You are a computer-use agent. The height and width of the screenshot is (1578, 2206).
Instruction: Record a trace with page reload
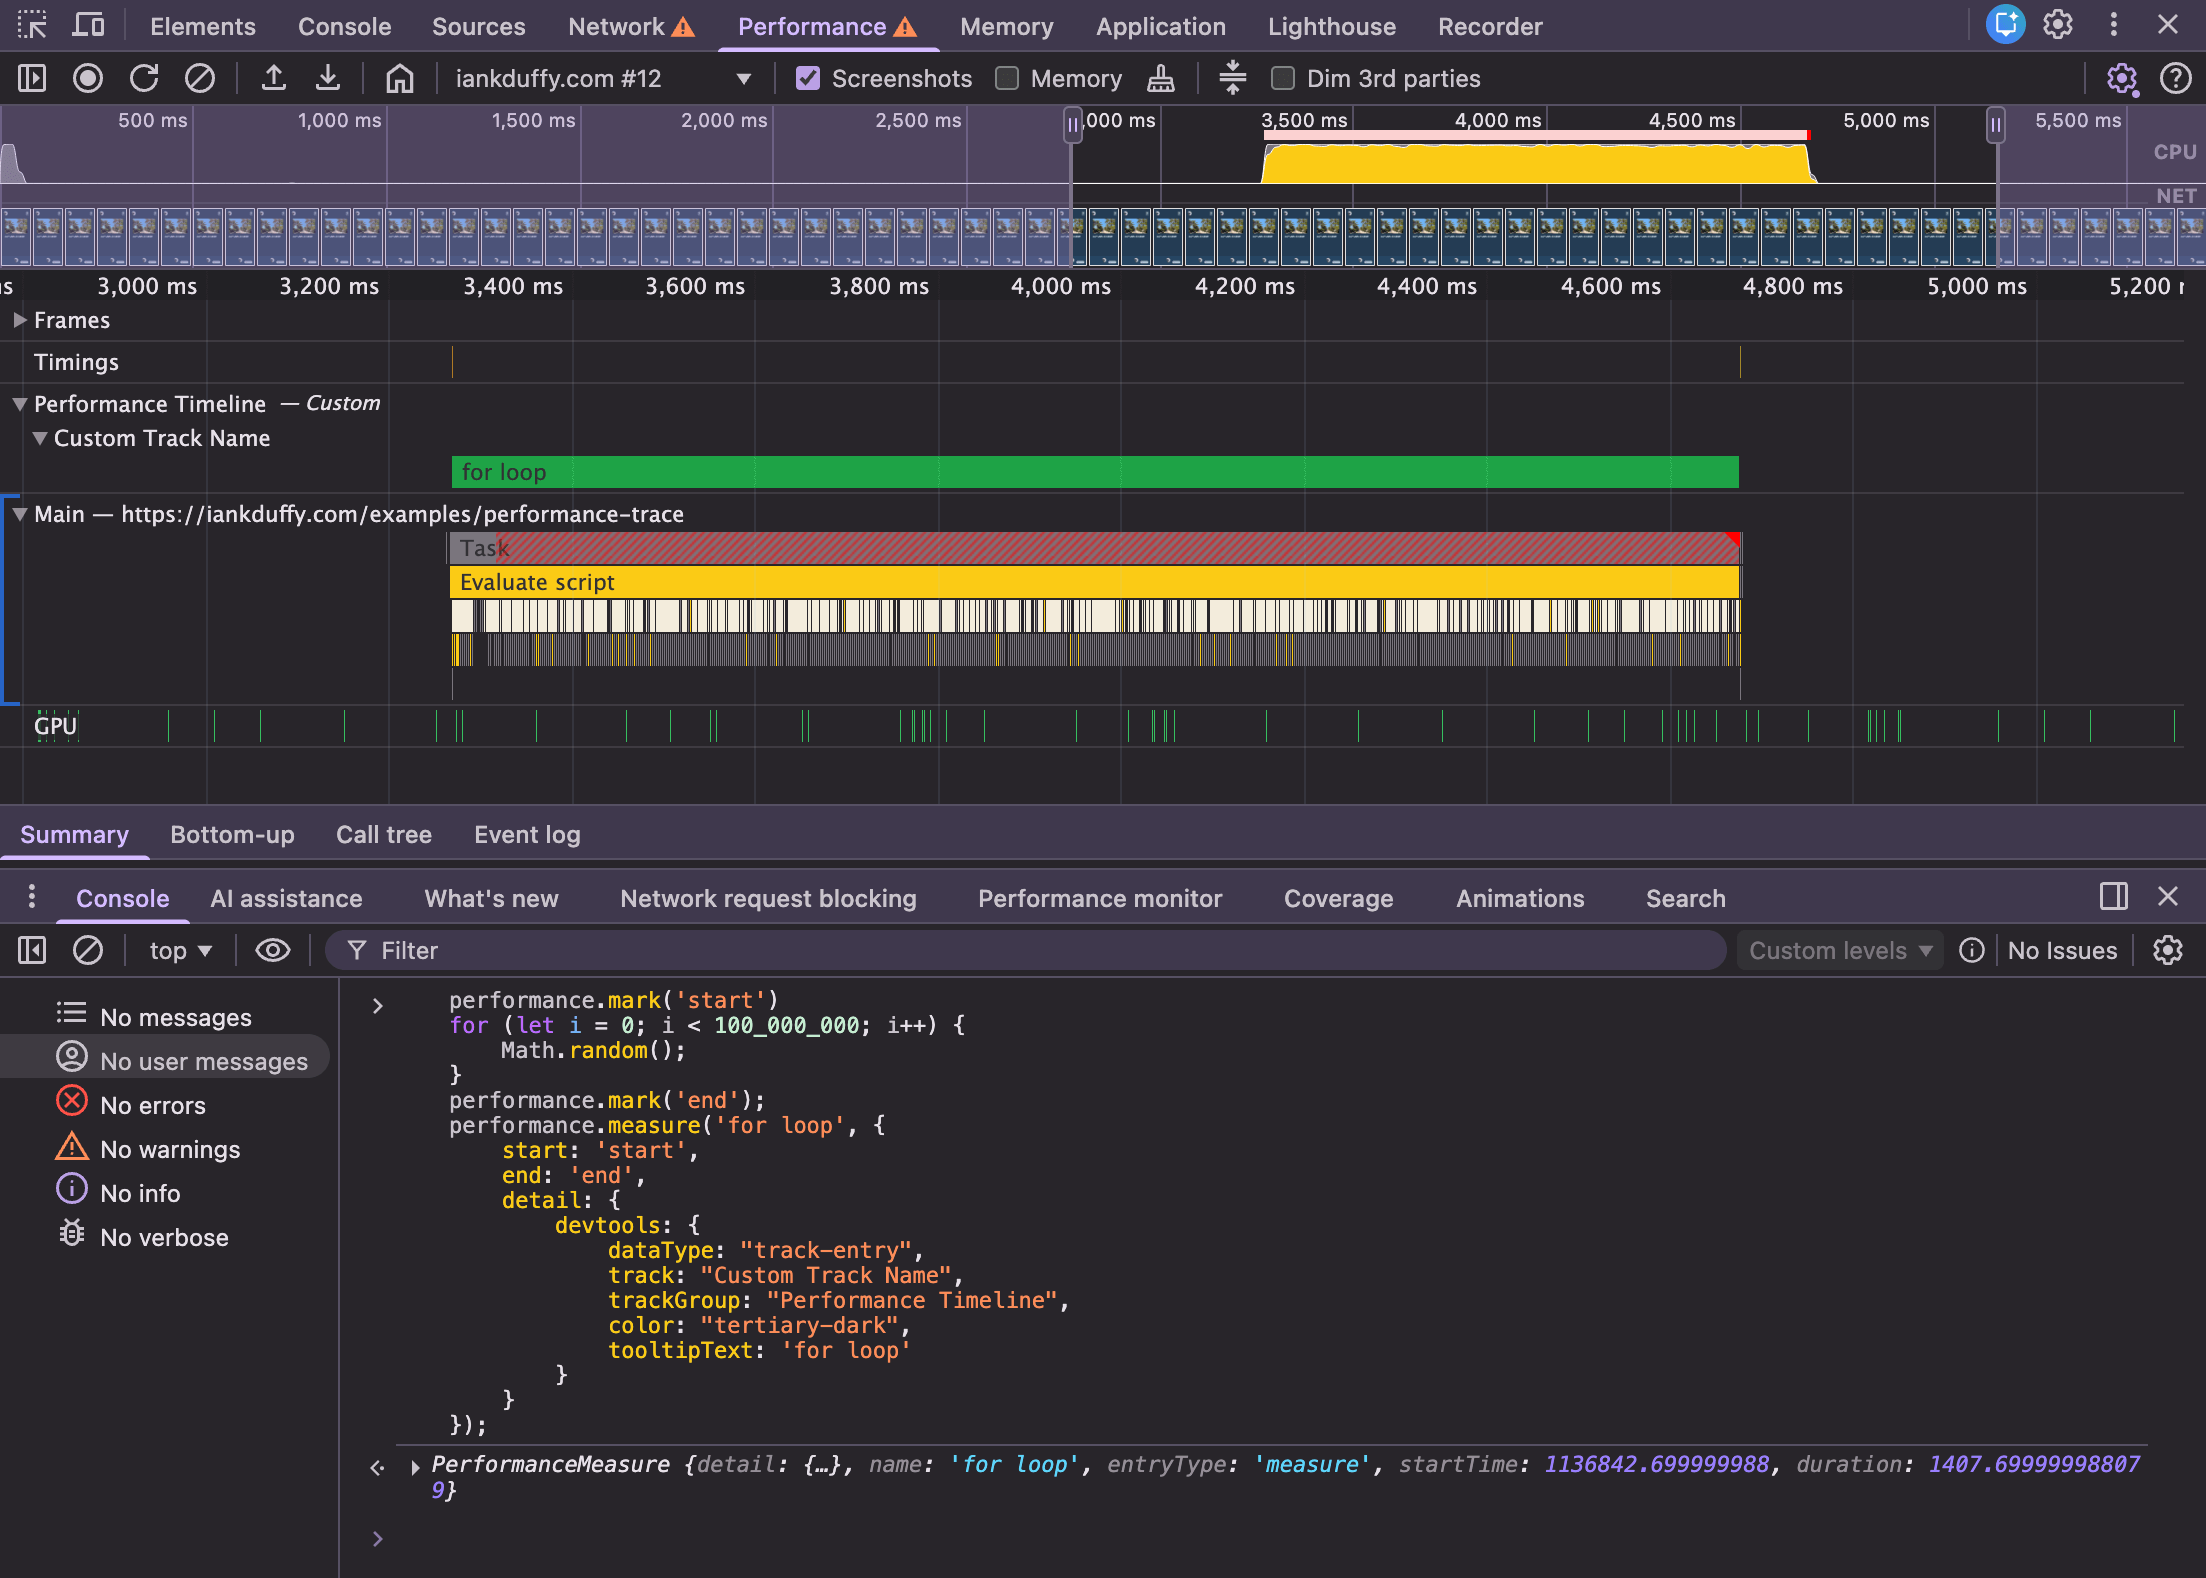(145, 77)
